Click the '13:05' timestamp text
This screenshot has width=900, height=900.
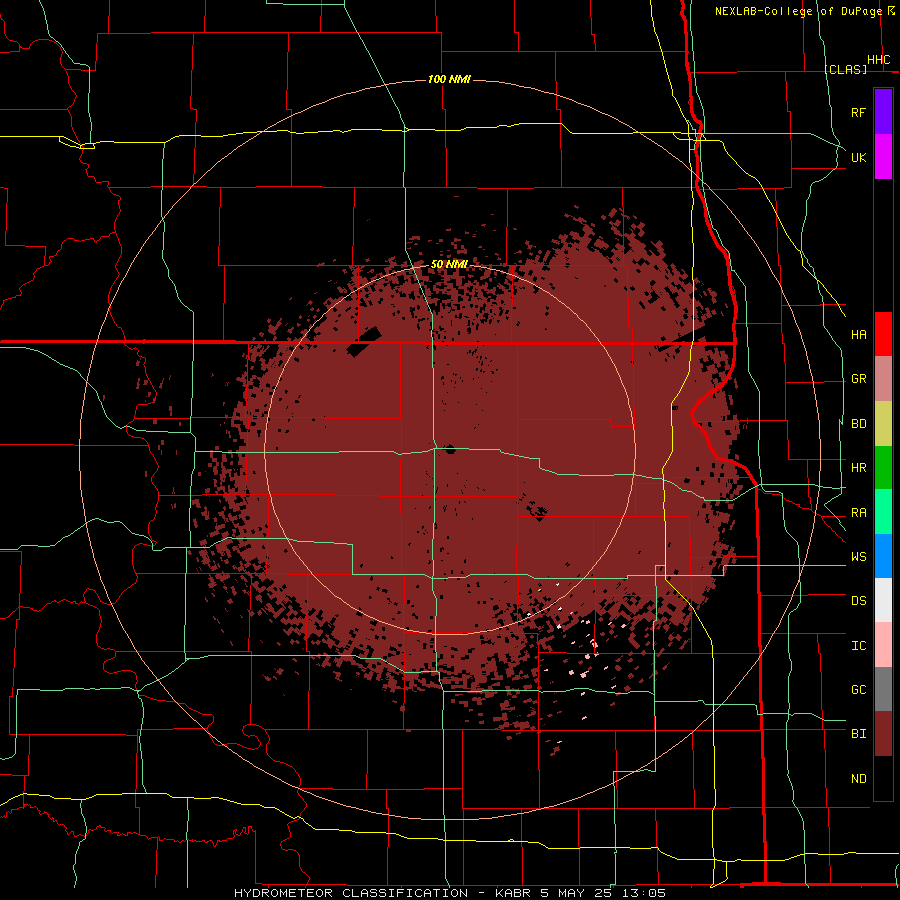[646, 893]
